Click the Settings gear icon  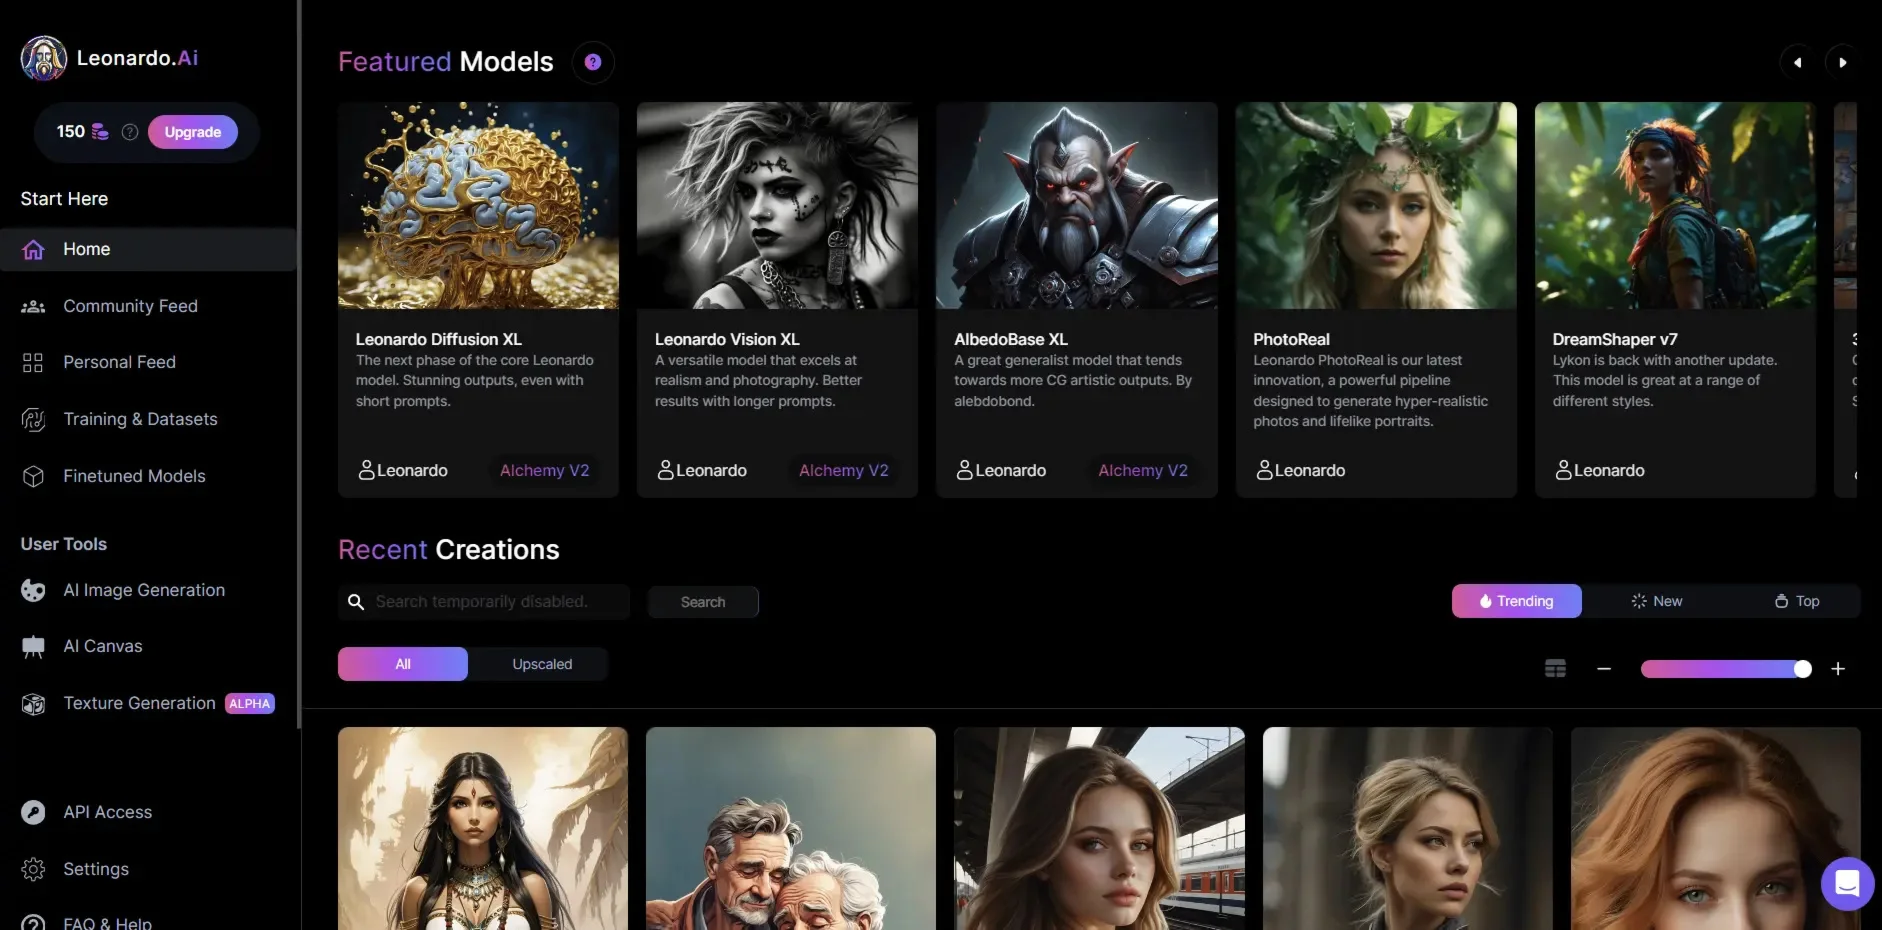pyautogui.click(x=33, y=870)
